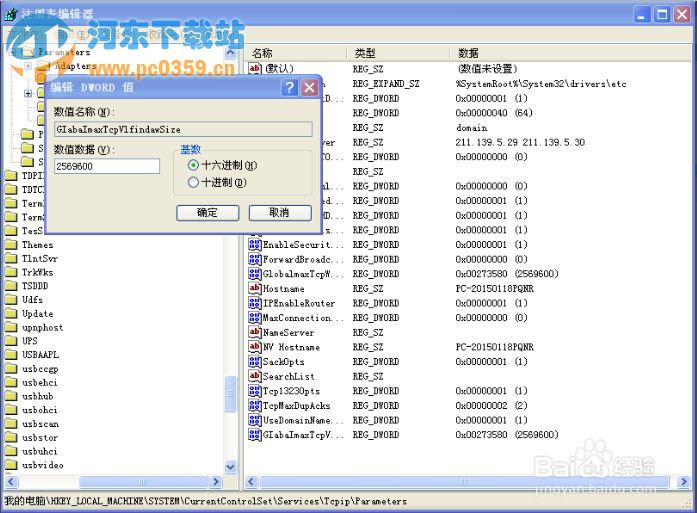Select the NameServer string value icon

coord(255,332)
